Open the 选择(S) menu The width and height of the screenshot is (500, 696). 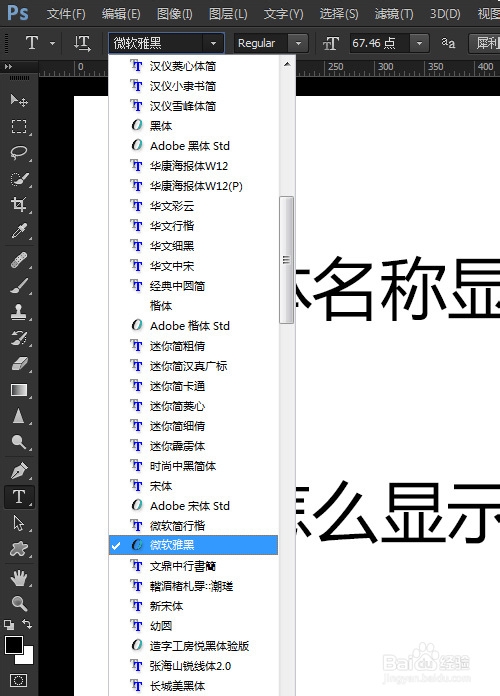pyautogui.click(x=339, y=14)
